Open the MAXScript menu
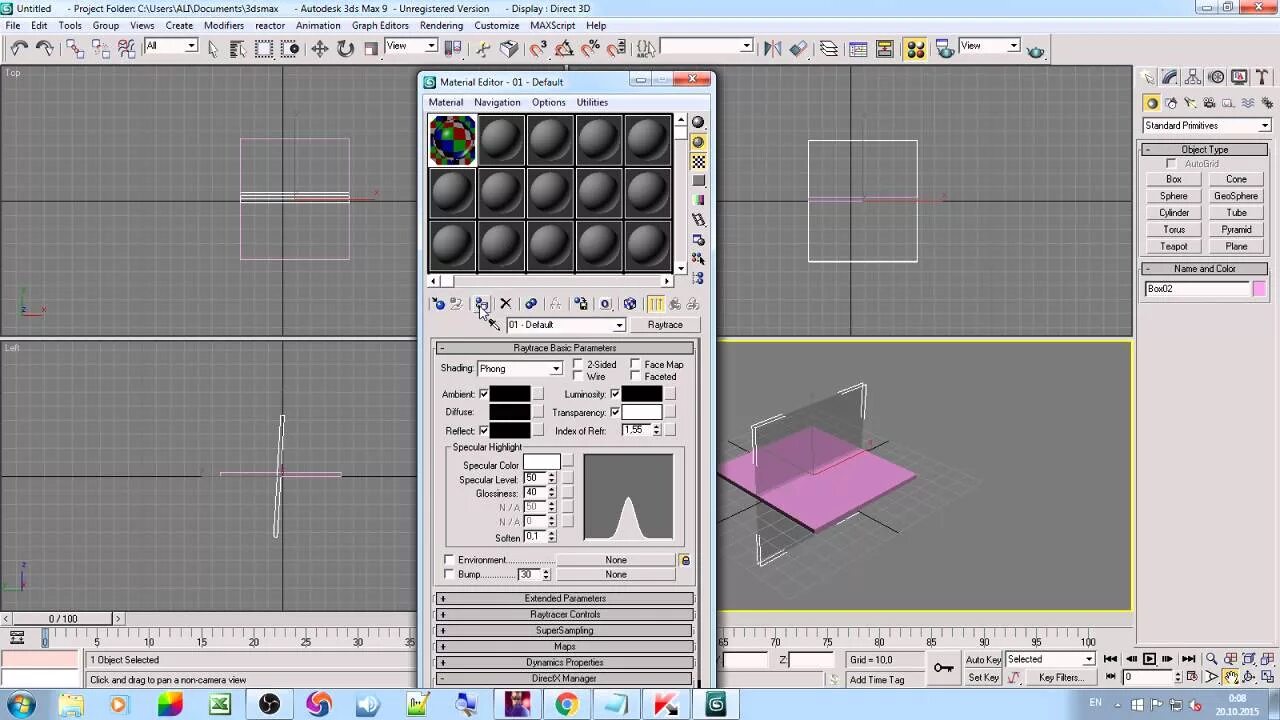Image resolution: width=1280 pixels, height=720 pixels. point(552,25)
